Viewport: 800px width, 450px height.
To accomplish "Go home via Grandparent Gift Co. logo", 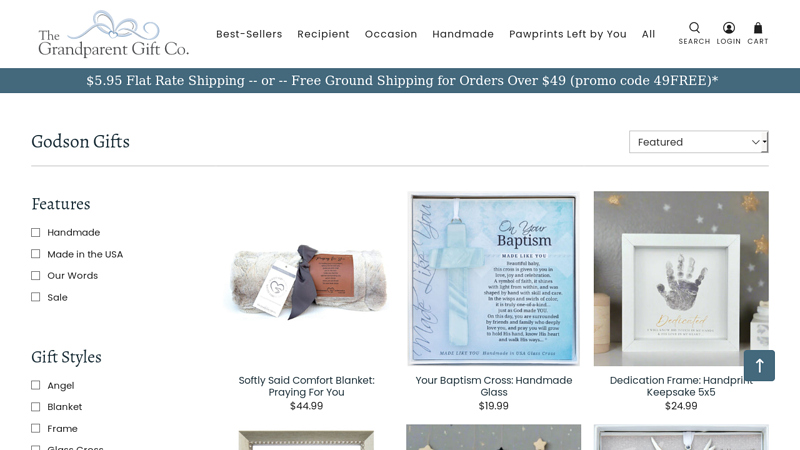I will (113, 34).
